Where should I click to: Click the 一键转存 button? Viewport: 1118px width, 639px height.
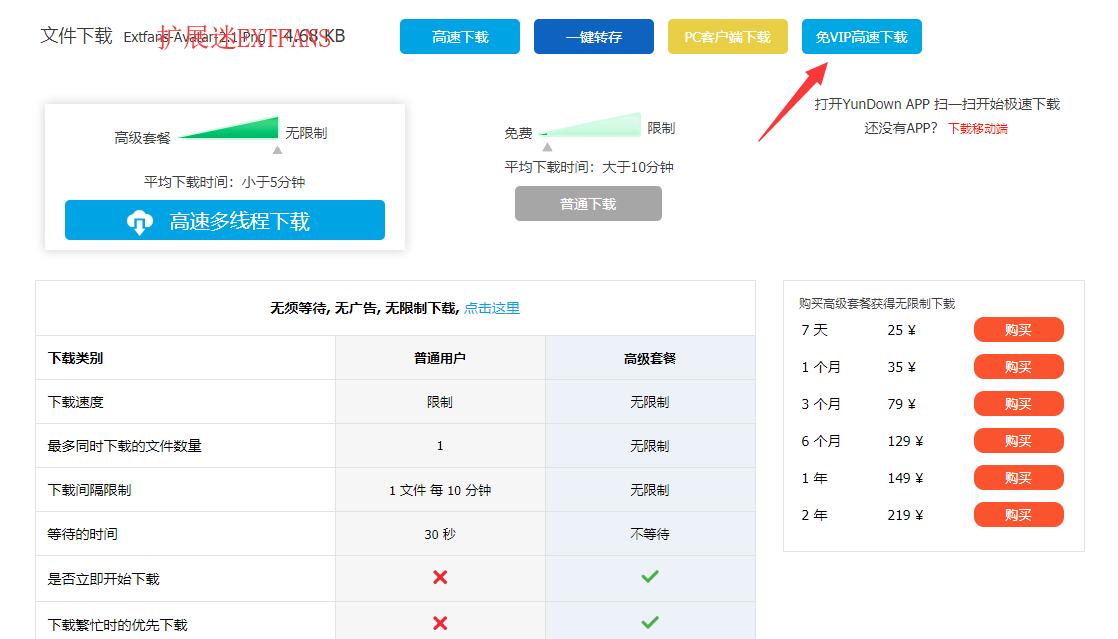[593, 35]
